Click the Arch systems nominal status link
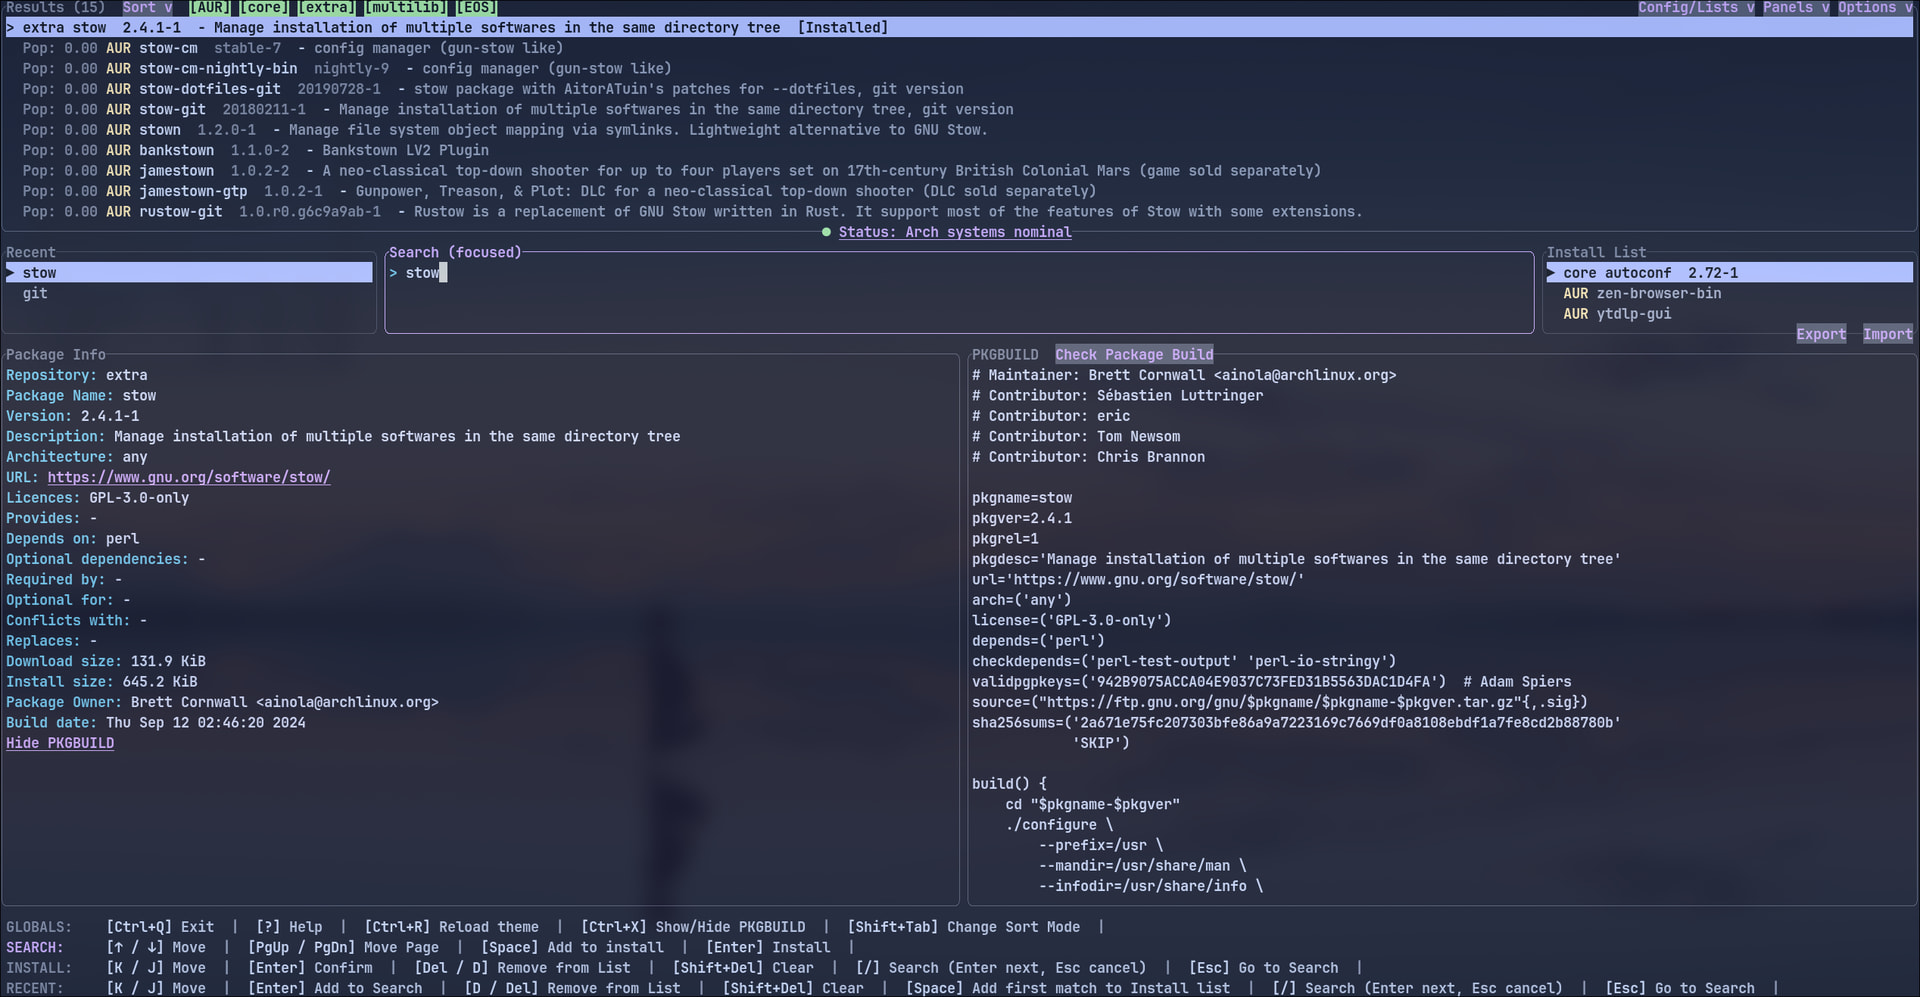Viewport: 1920px width, 997px height. [954, 232]
